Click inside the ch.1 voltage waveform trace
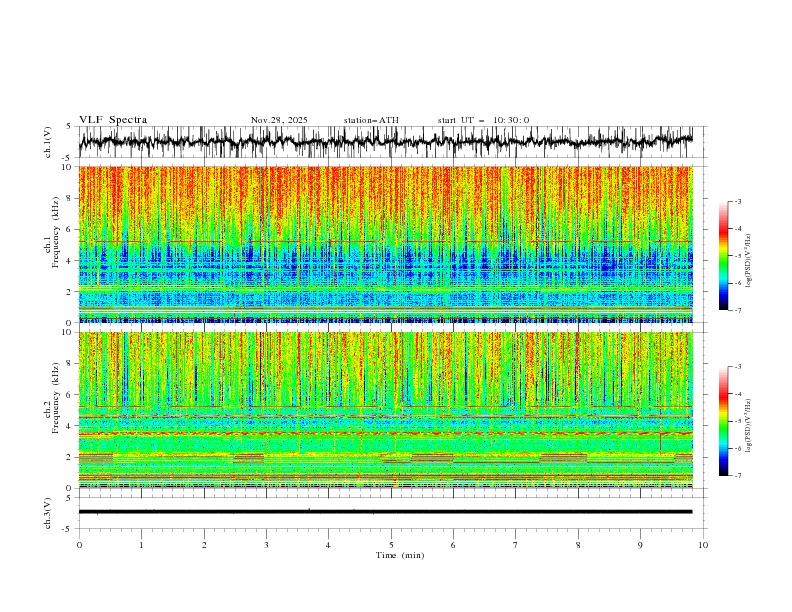 386,142
